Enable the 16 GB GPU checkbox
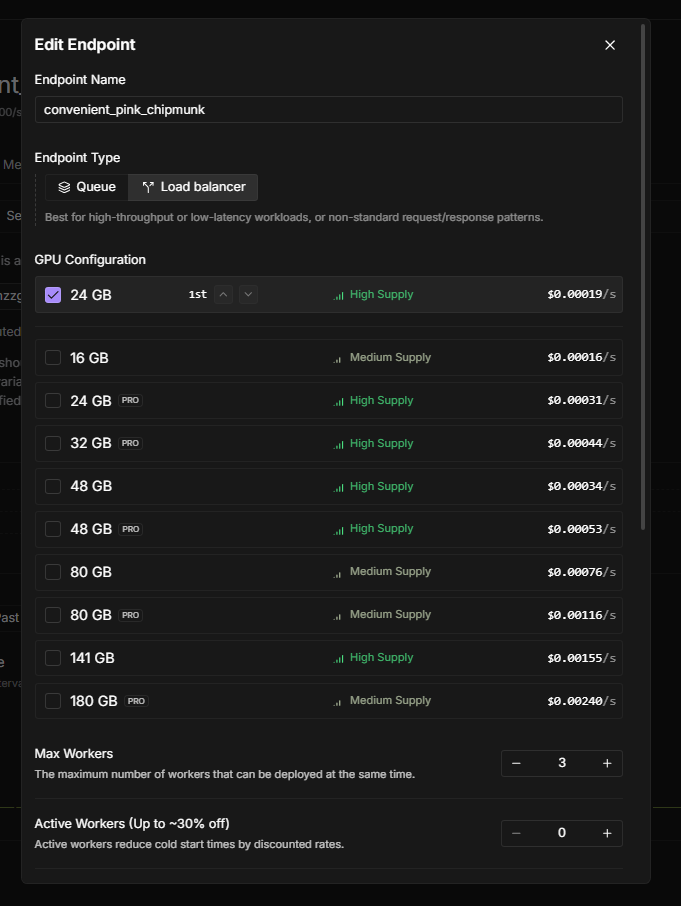Image resolution: width=681 pixels, height=906 pixels. 53,358
